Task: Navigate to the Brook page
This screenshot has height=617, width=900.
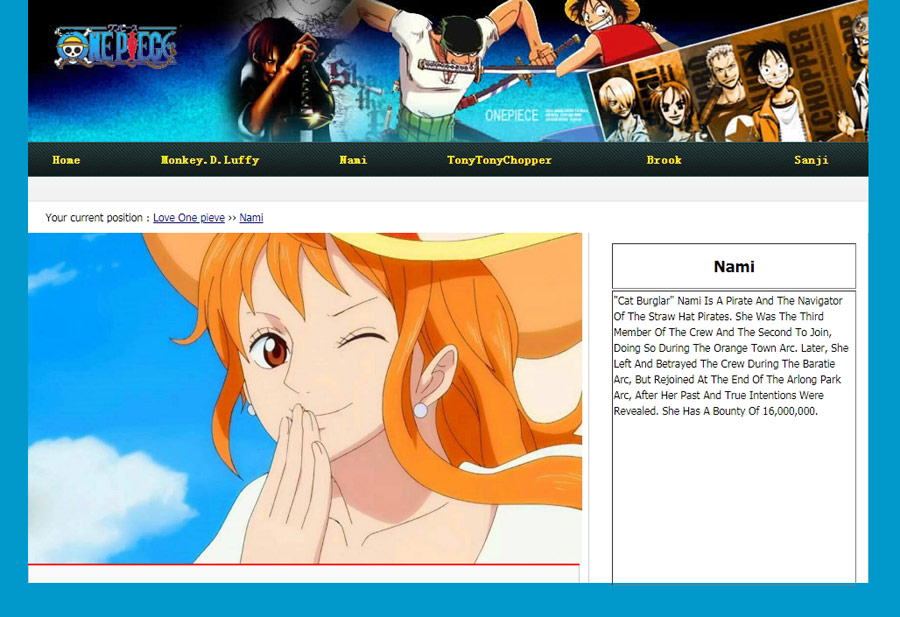Action: (x=664, y=160)
